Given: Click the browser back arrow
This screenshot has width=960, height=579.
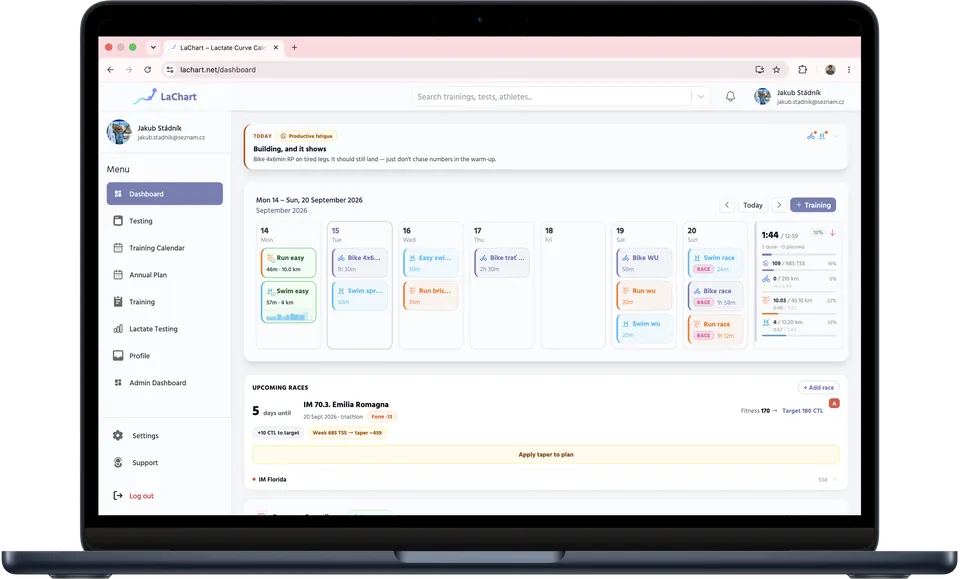Looking at the screenshot, I should point(110,70).
